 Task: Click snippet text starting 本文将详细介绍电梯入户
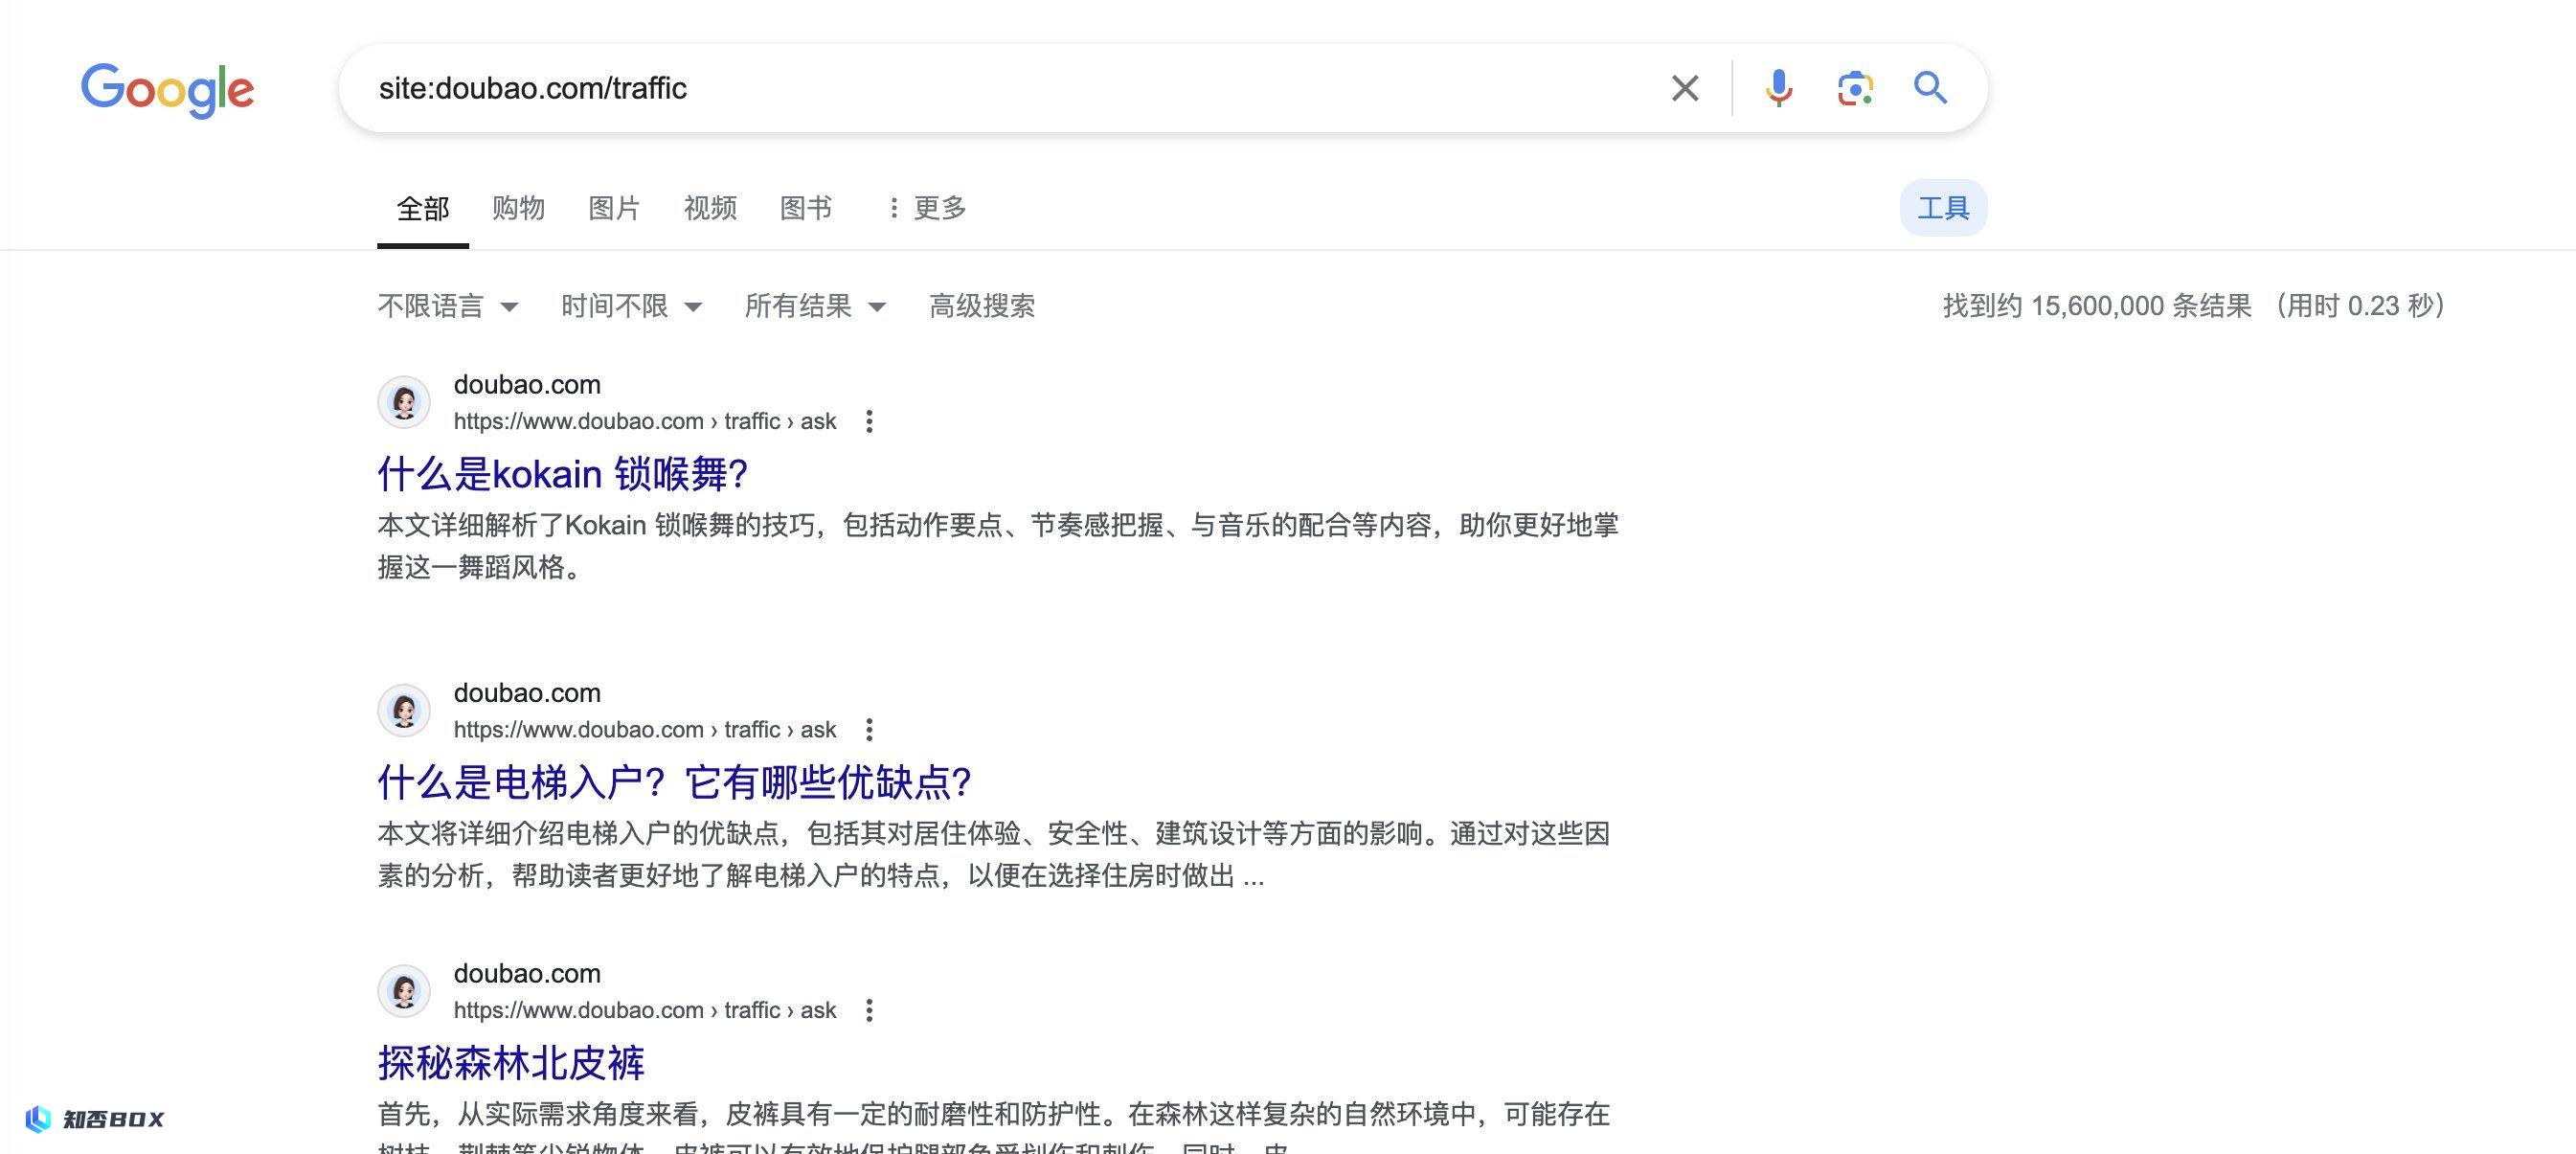pyautogui.click(x=994, y=855)
